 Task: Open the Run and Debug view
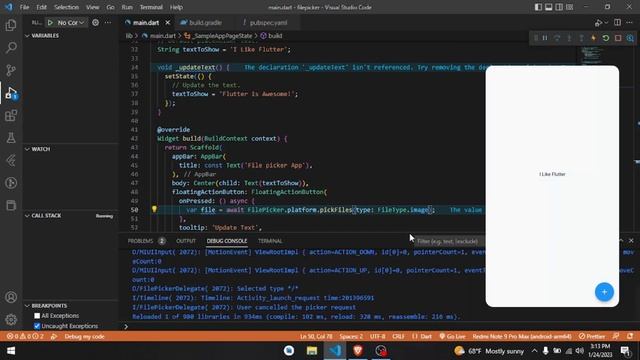pos(11,93)
